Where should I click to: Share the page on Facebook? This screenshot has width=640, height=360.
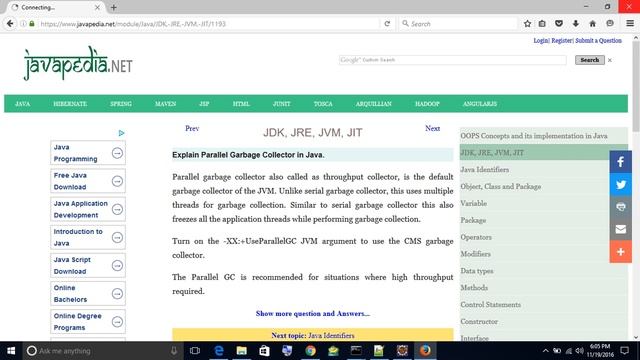pos(620,162)
